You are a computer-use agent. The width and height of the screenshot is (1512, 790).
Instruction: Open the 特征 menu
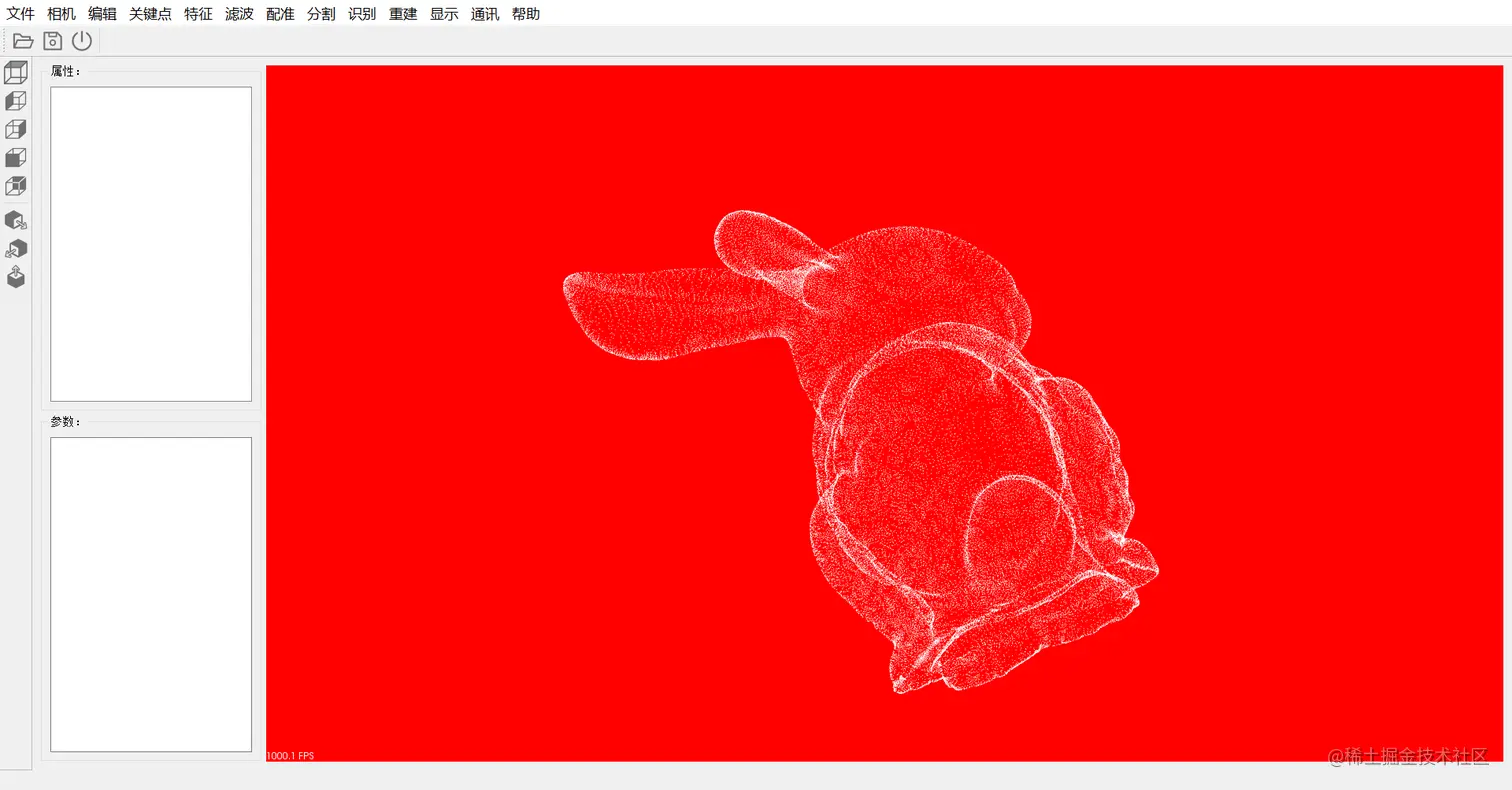pyautogui.click(x=198, y=14)
